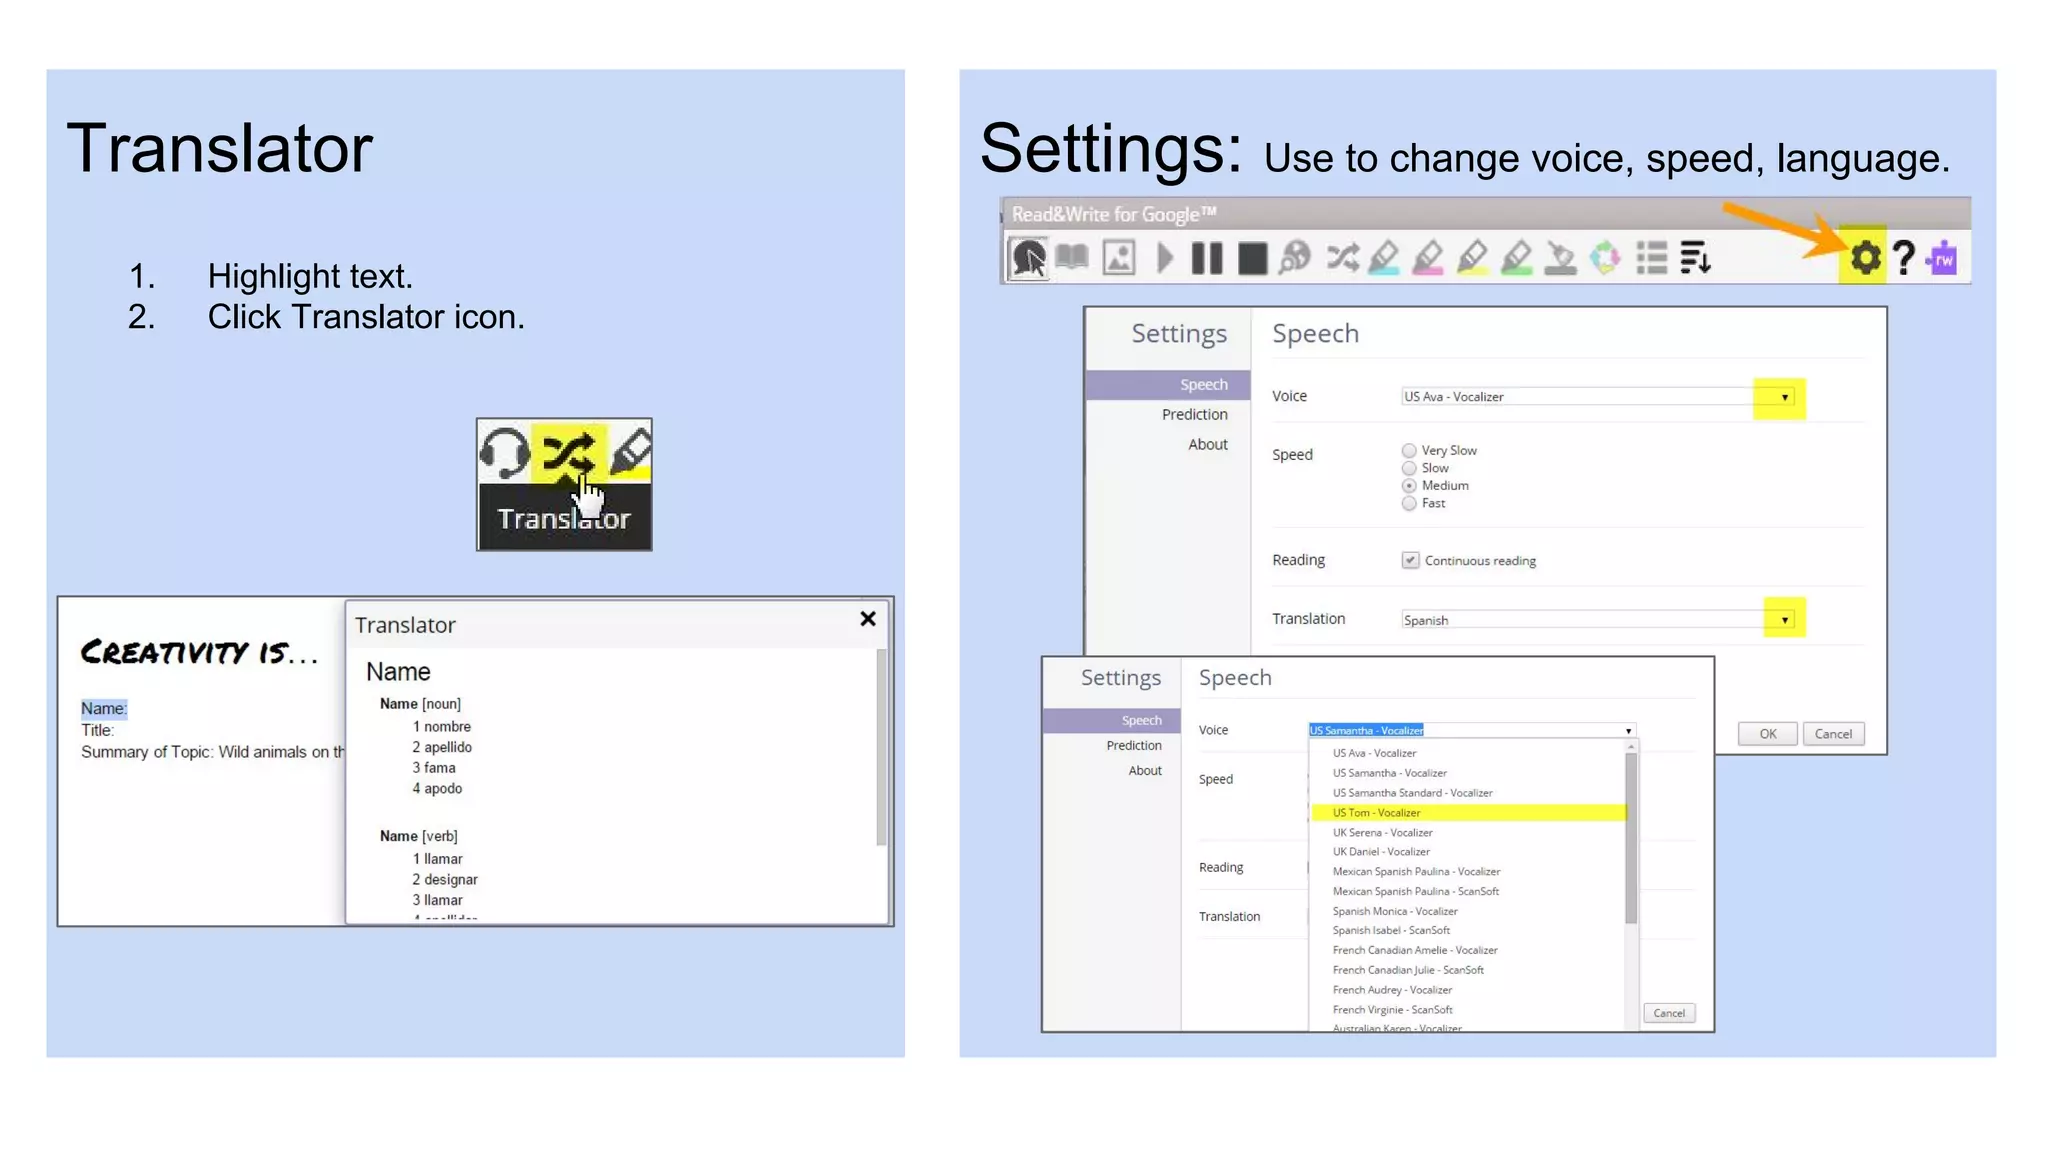Click Cancel beside the OK button
The height and width of the screenshot is (1152, 2048).
(1833, 734)
